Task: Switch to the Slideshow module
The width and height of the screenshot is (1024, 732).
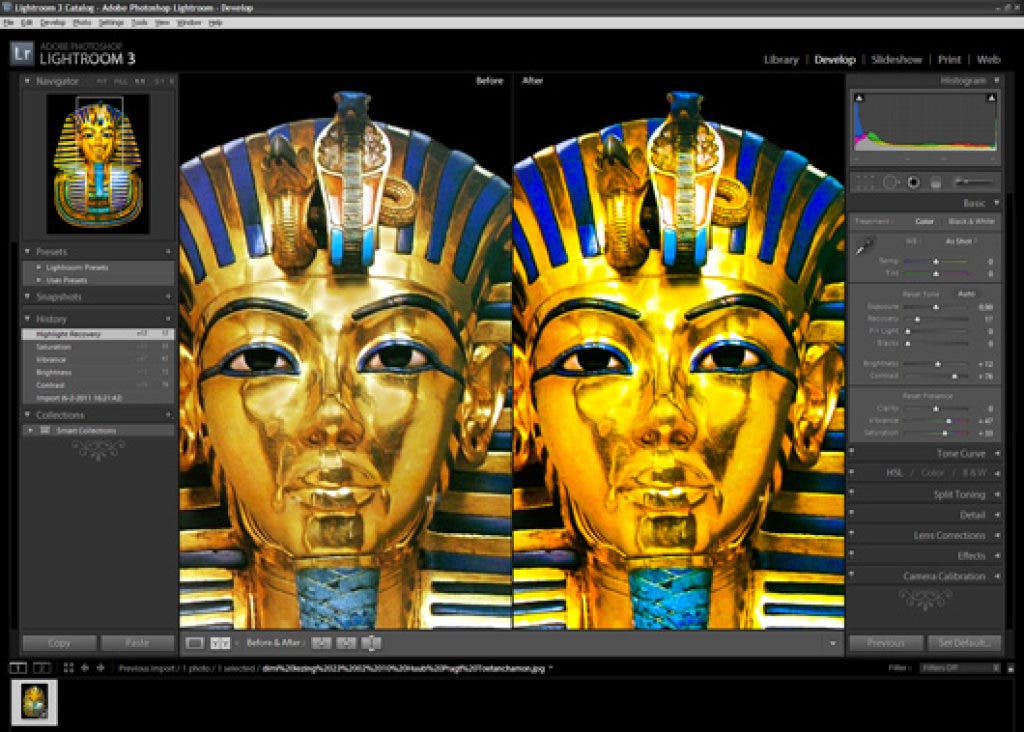Action: tap(897, 59)
